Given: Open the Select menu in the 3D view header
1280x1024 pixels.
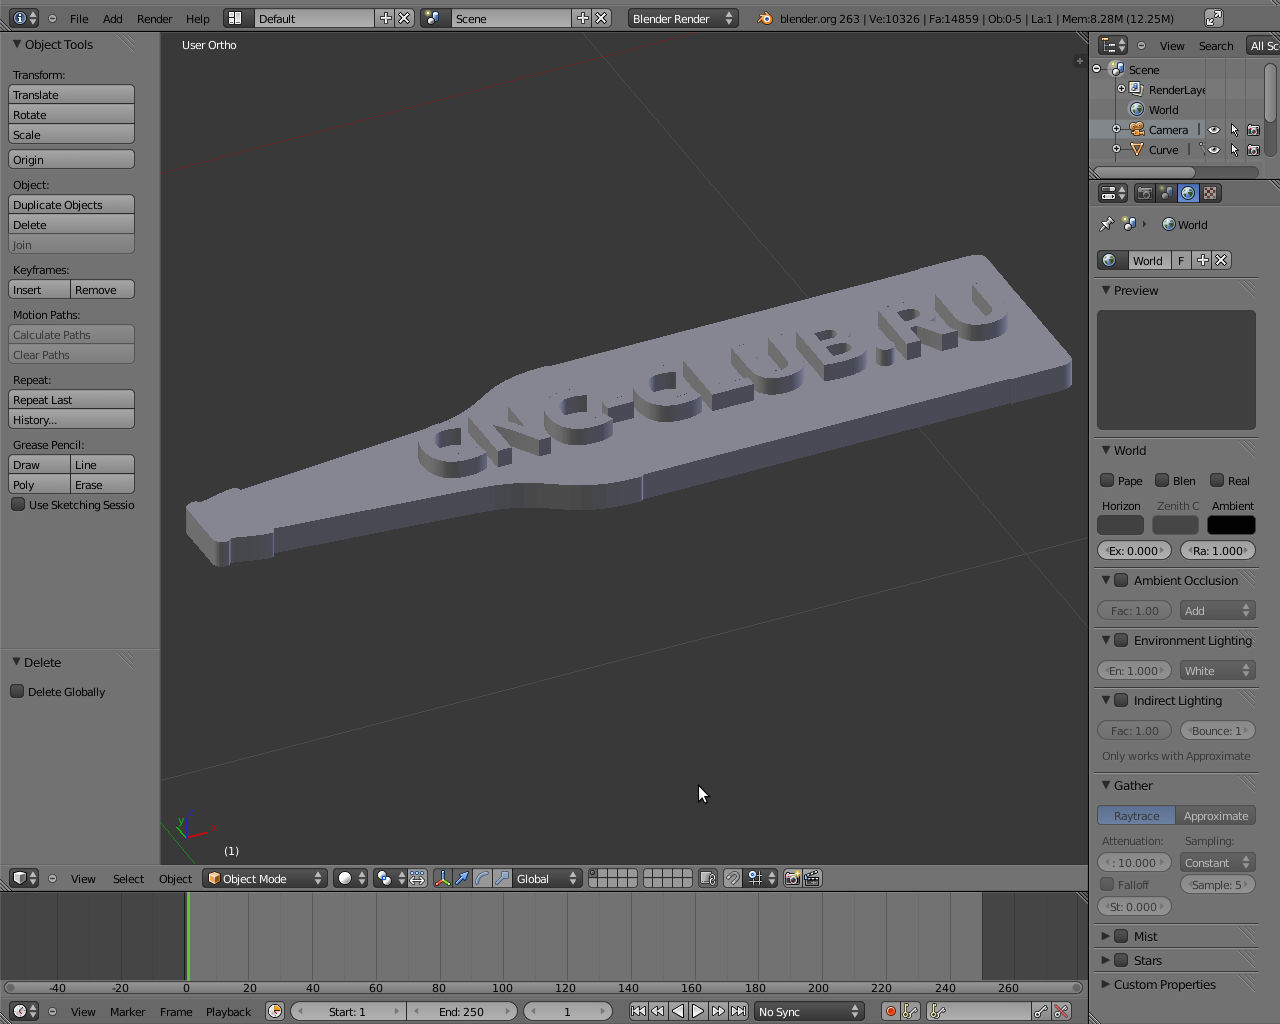Looking at the screenshot, I should point(128,878).
